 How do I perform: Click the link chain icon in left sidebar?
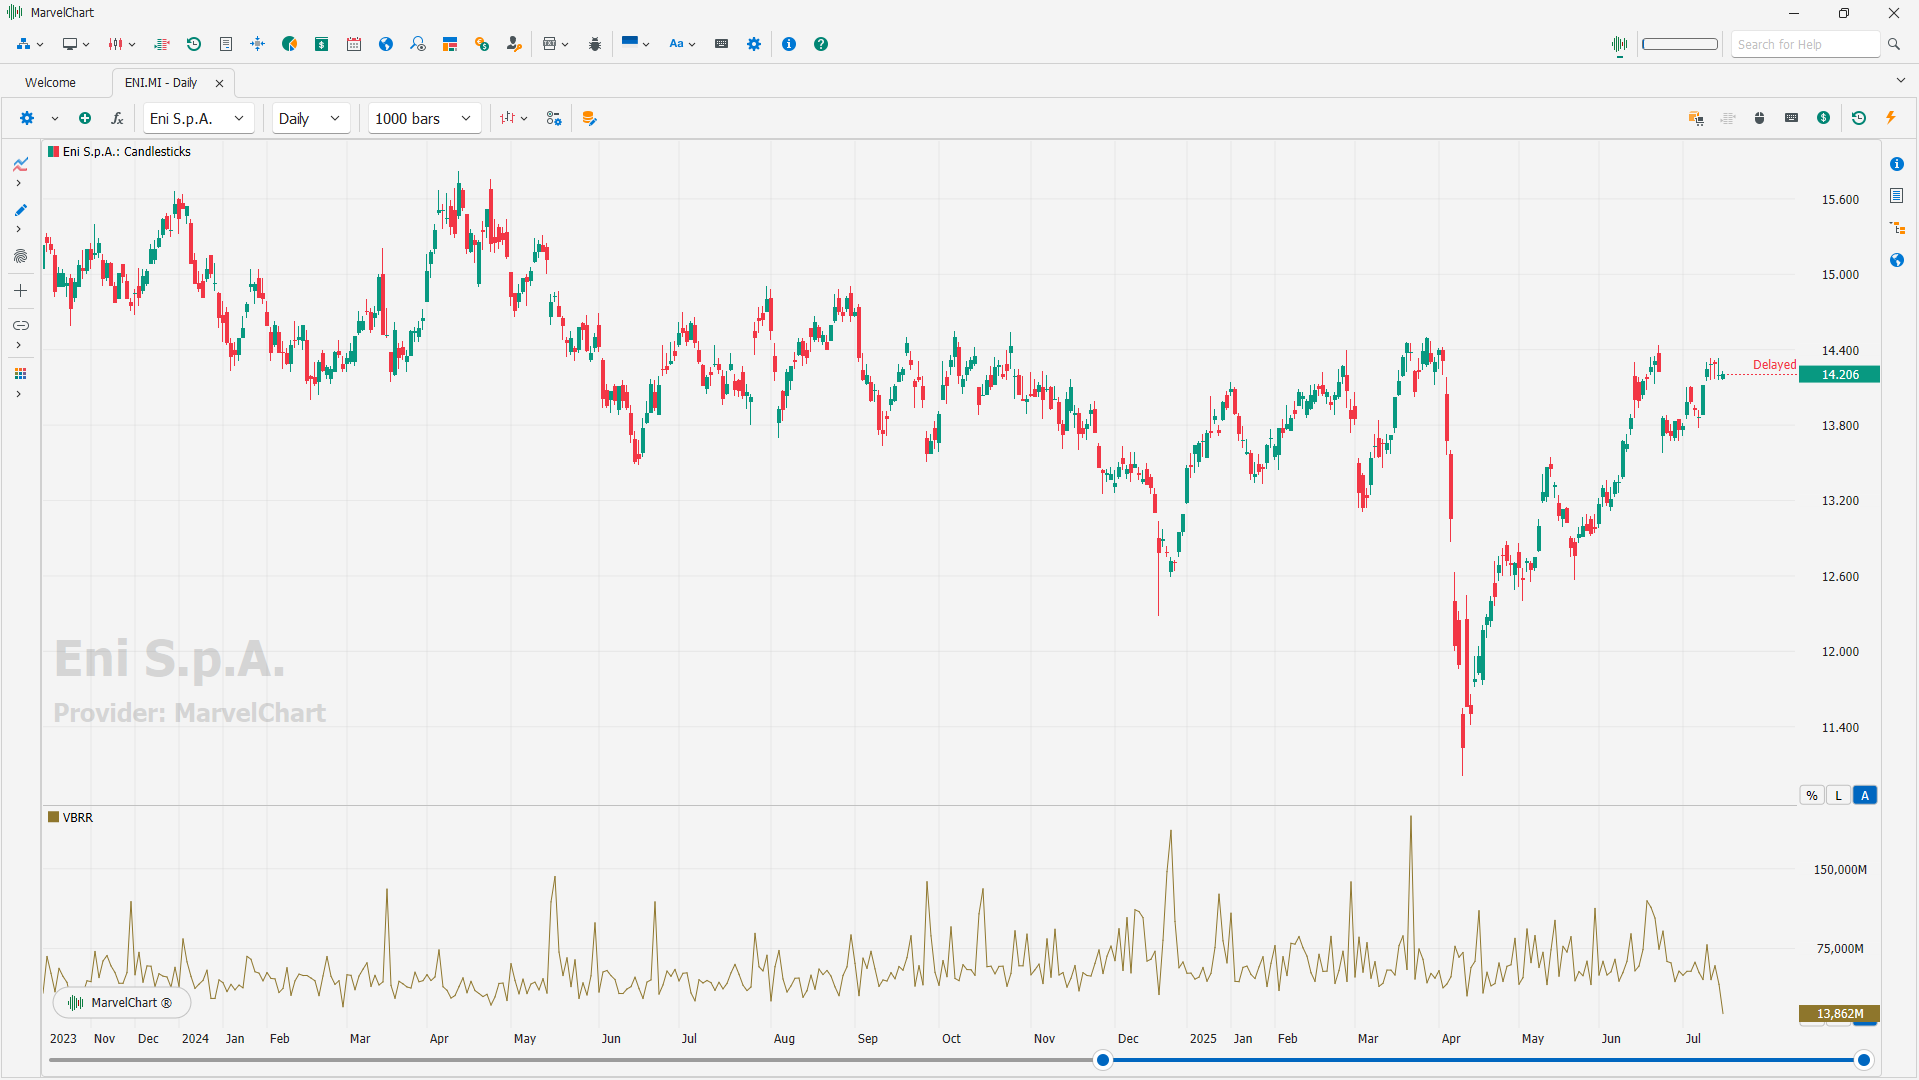click(x=20, y=326)
